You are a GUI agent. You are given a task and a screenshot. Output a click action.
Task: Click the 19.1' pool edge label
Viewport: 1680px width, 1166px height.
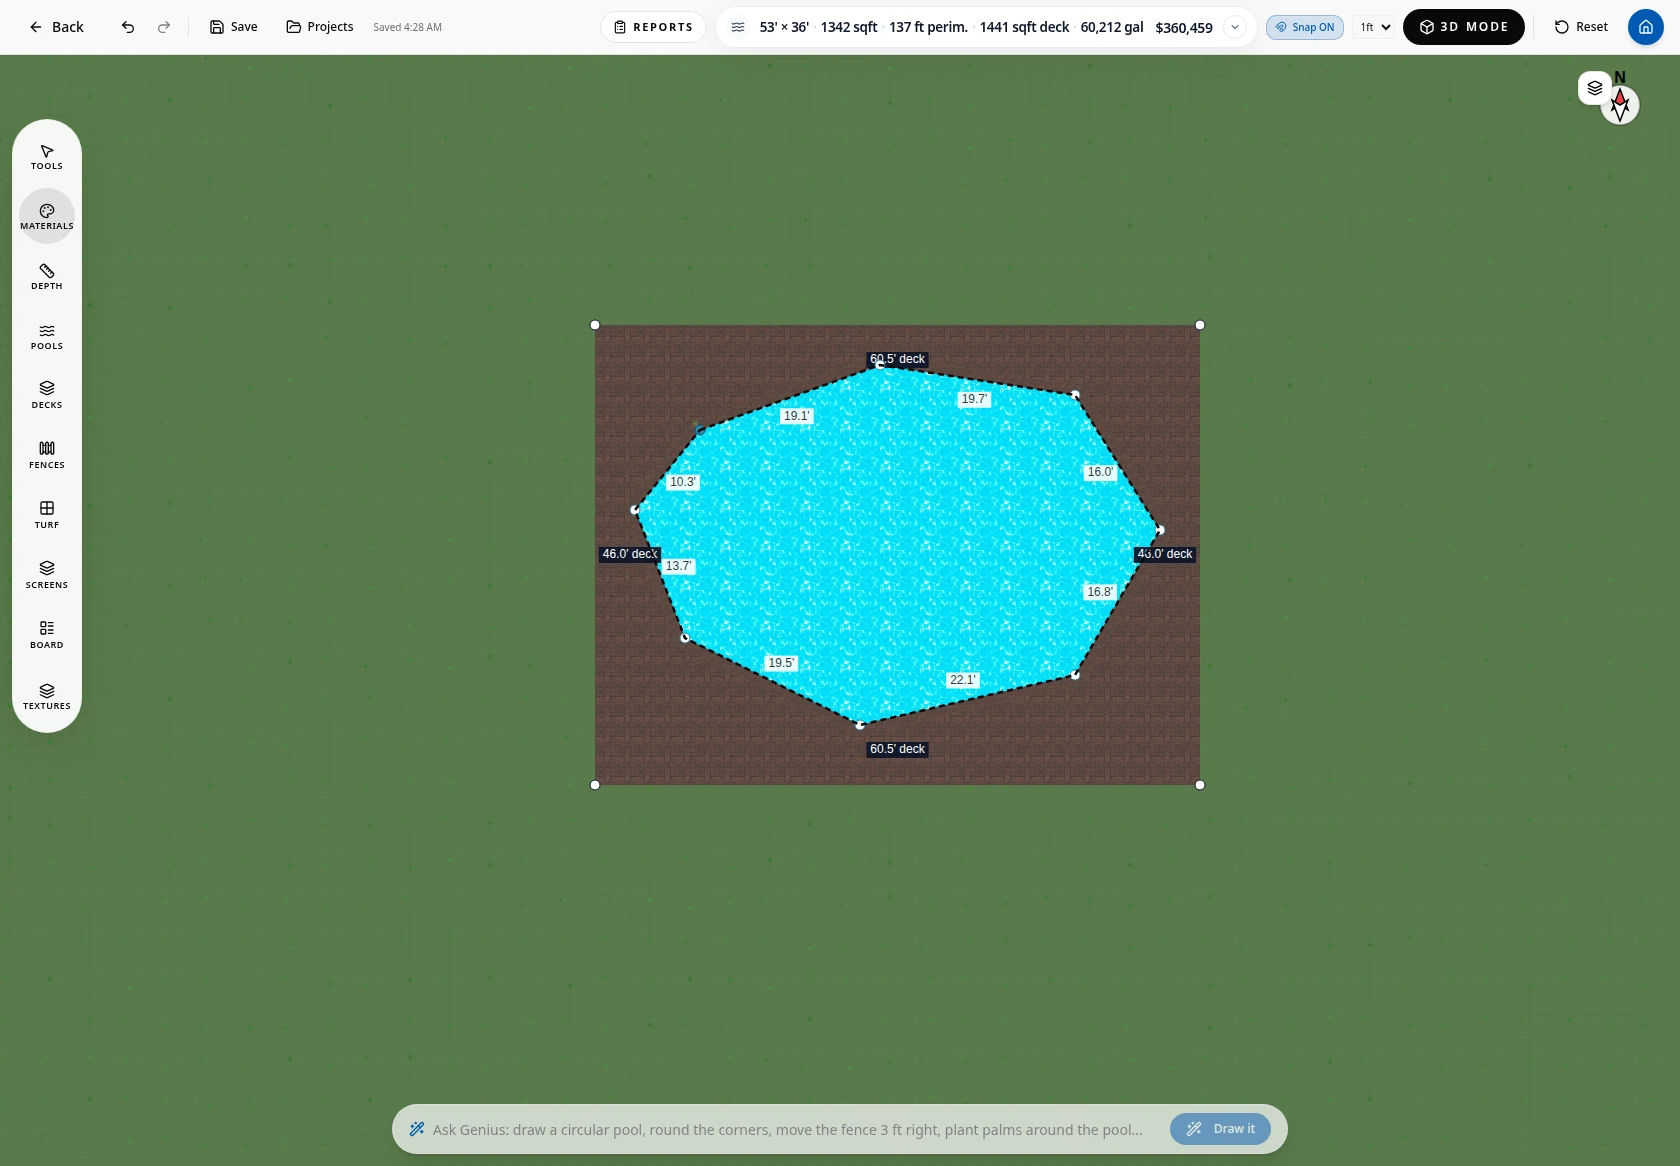pos(797,416)
